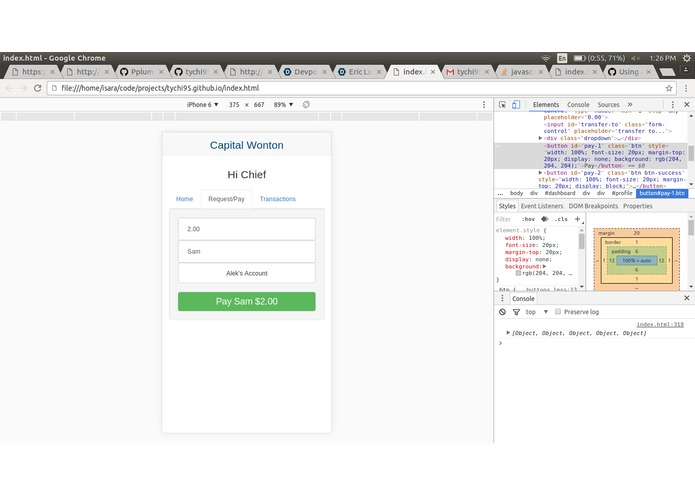The image size is (695, 494).
Task: Switch to the javasc browser tab
Action: click(522, 71)
